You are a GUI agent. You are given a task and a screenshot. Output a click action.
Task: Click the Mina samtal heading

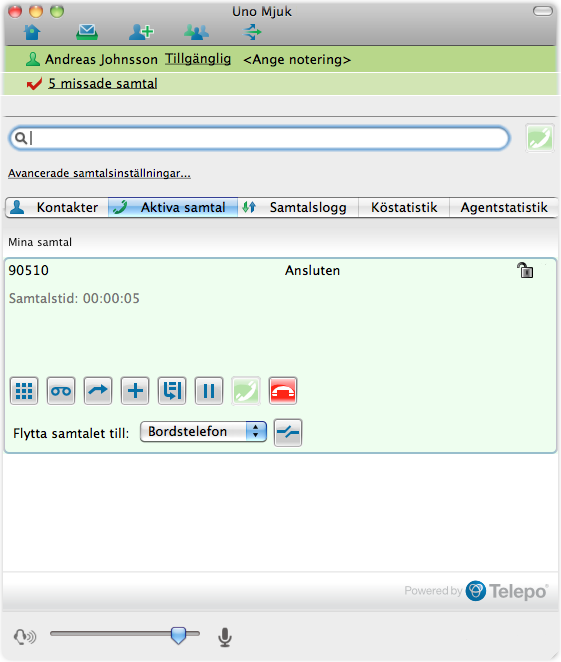[40, 242]
